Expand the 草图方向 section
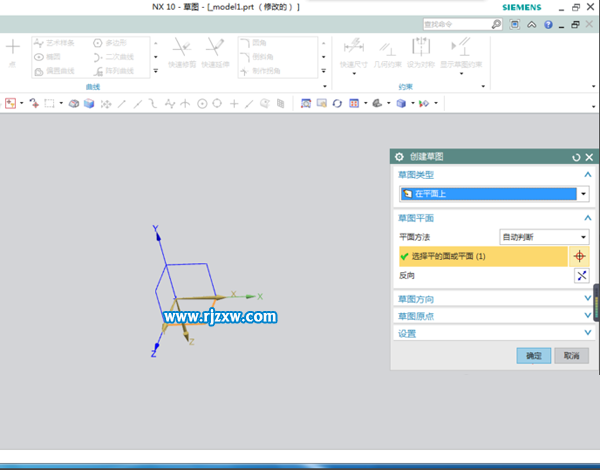600x470 pixels. 494,299
